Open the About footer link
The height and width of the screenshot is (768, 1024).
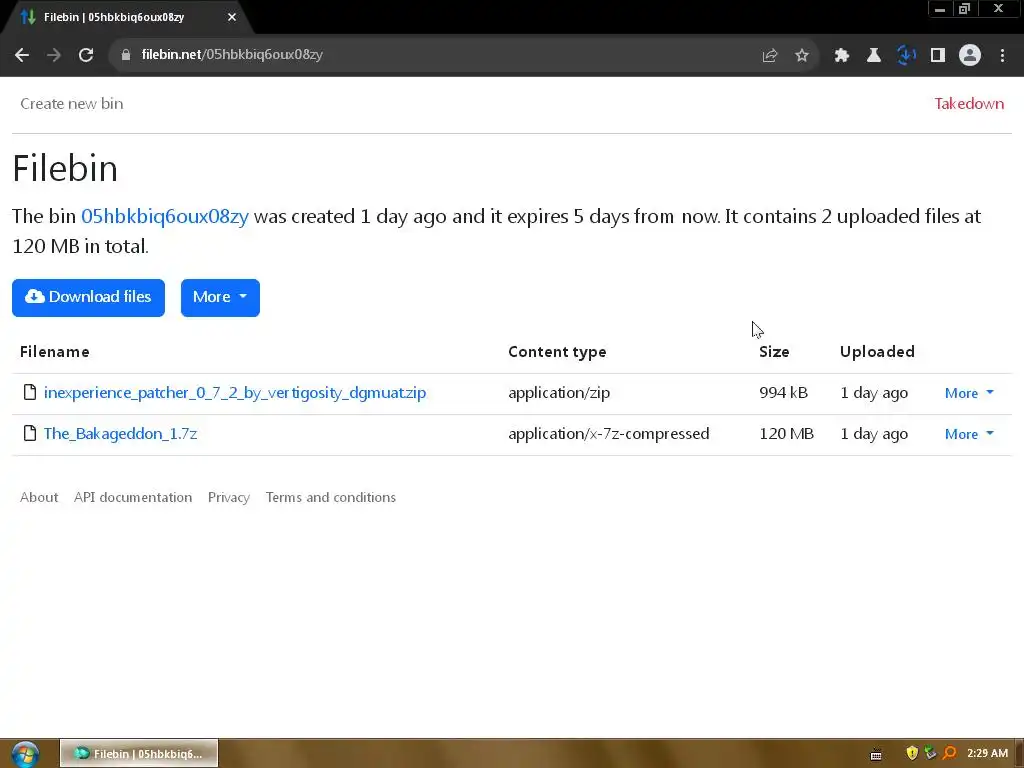(x=39, y=498)
